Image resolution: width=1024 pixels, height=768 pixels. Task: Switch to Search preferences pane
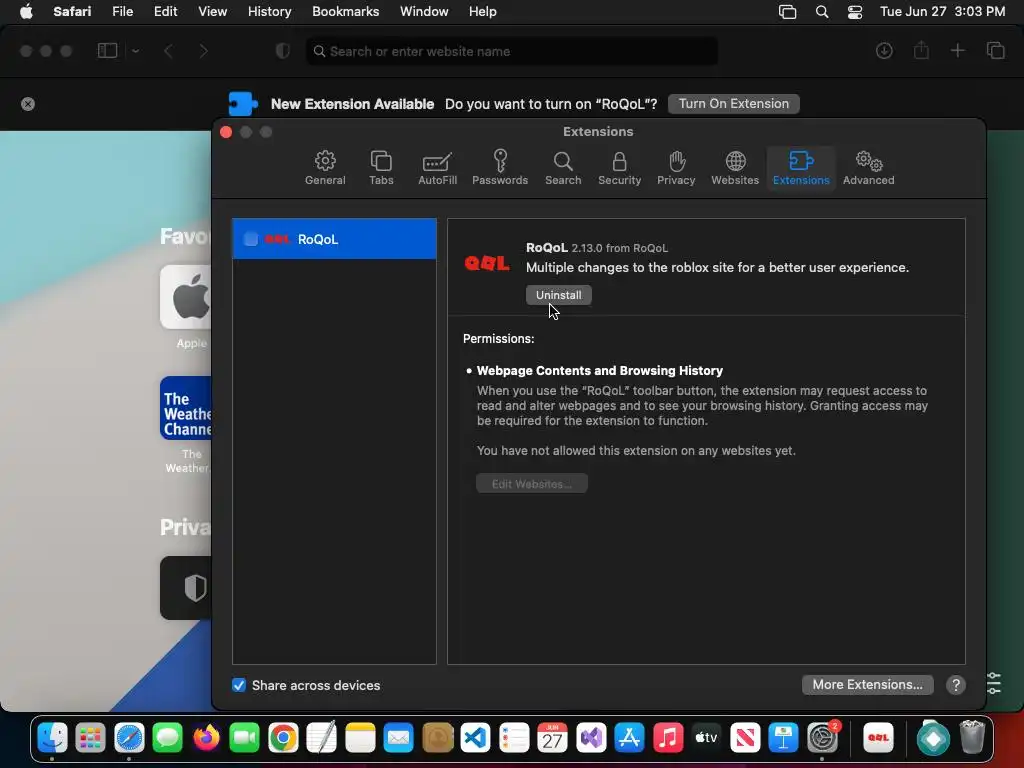563,168
